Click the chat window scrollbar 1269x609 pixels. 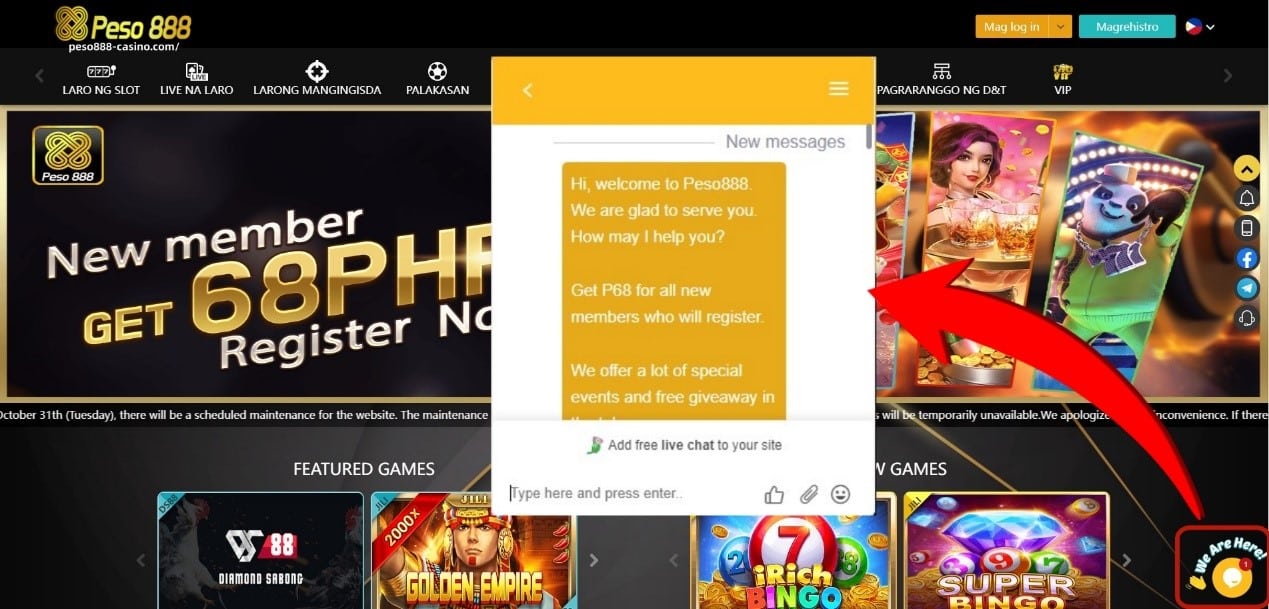[x=869, y=137]
